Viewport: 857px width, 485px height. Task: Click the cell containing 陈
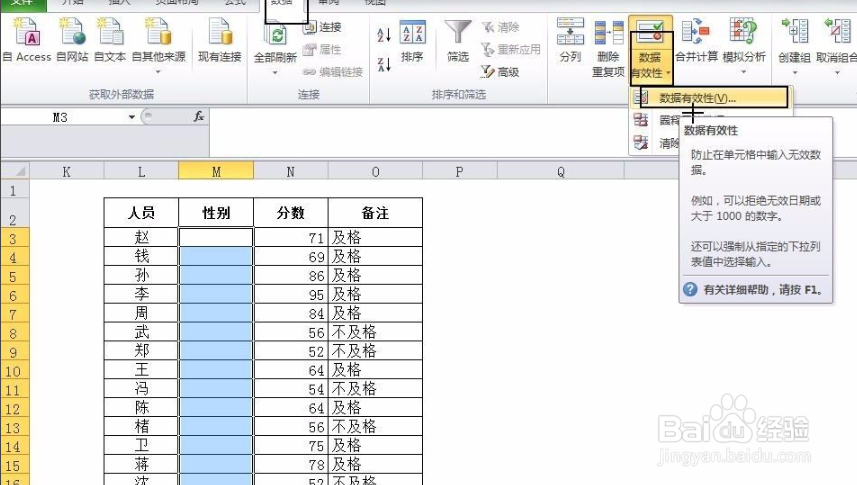point(141,407)
